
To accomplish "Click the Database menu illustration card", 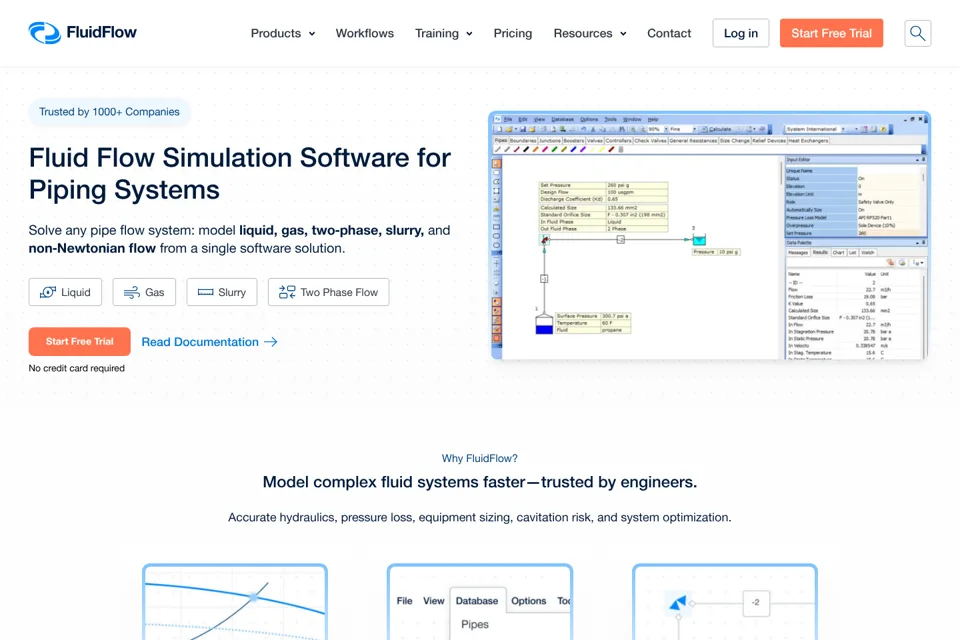I will (480, 601).
